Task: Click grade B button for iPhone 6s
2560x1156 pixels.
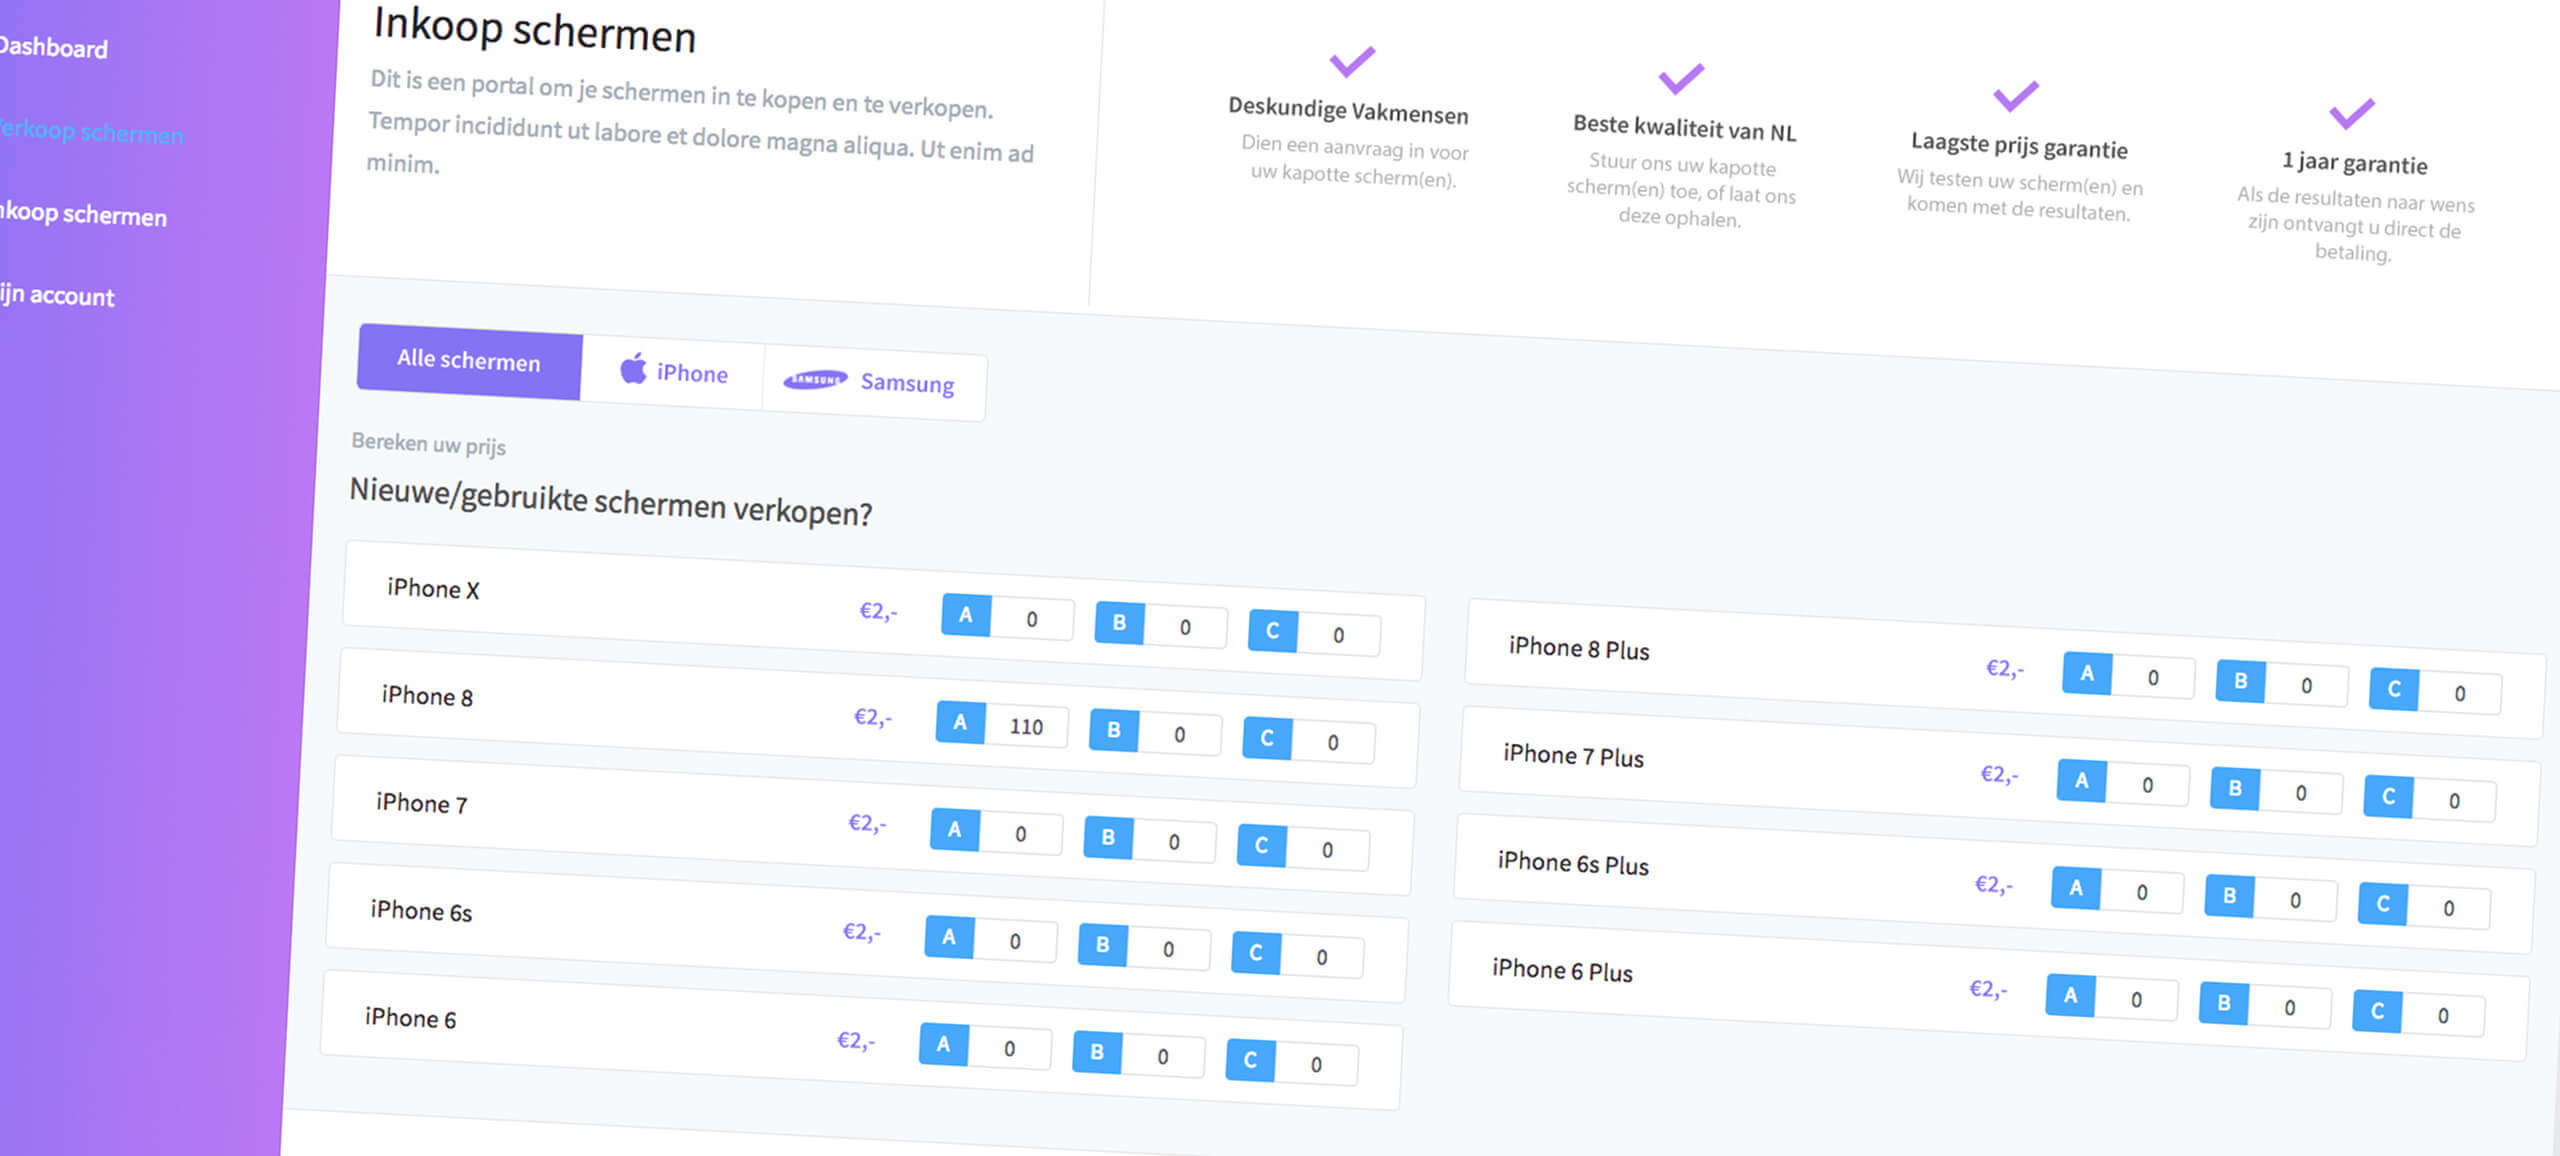Action: click(x=1103, y=944)
